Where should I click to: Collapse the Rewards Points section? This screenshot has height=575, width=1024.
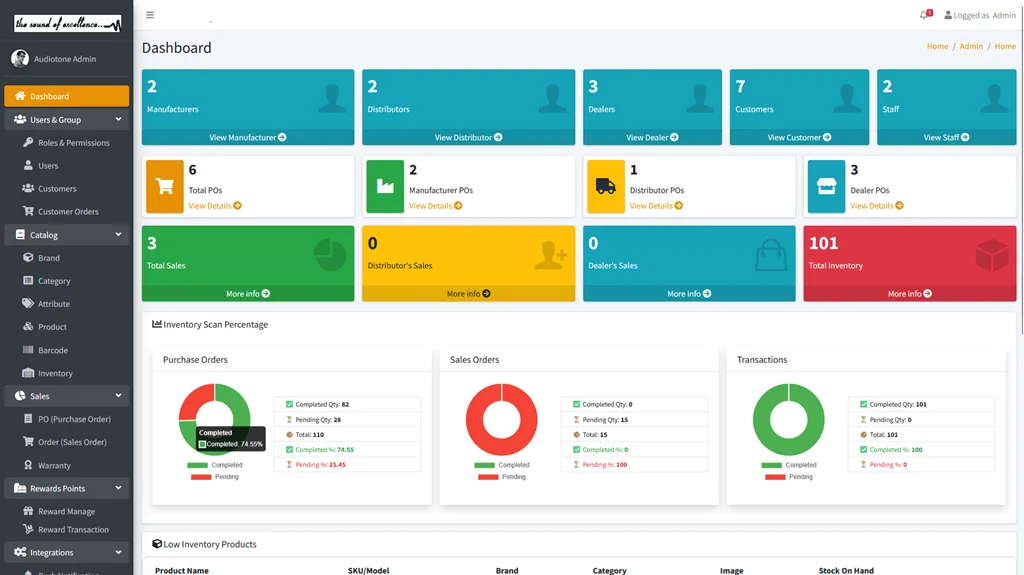click(66, 488)
